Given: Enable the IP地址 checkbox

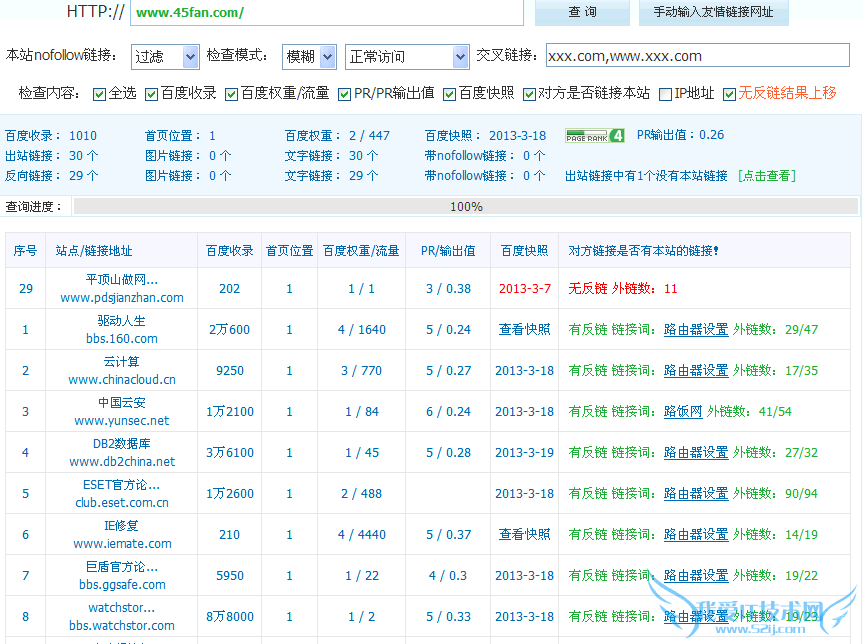Looking at the screenshot, I should 666,94.
